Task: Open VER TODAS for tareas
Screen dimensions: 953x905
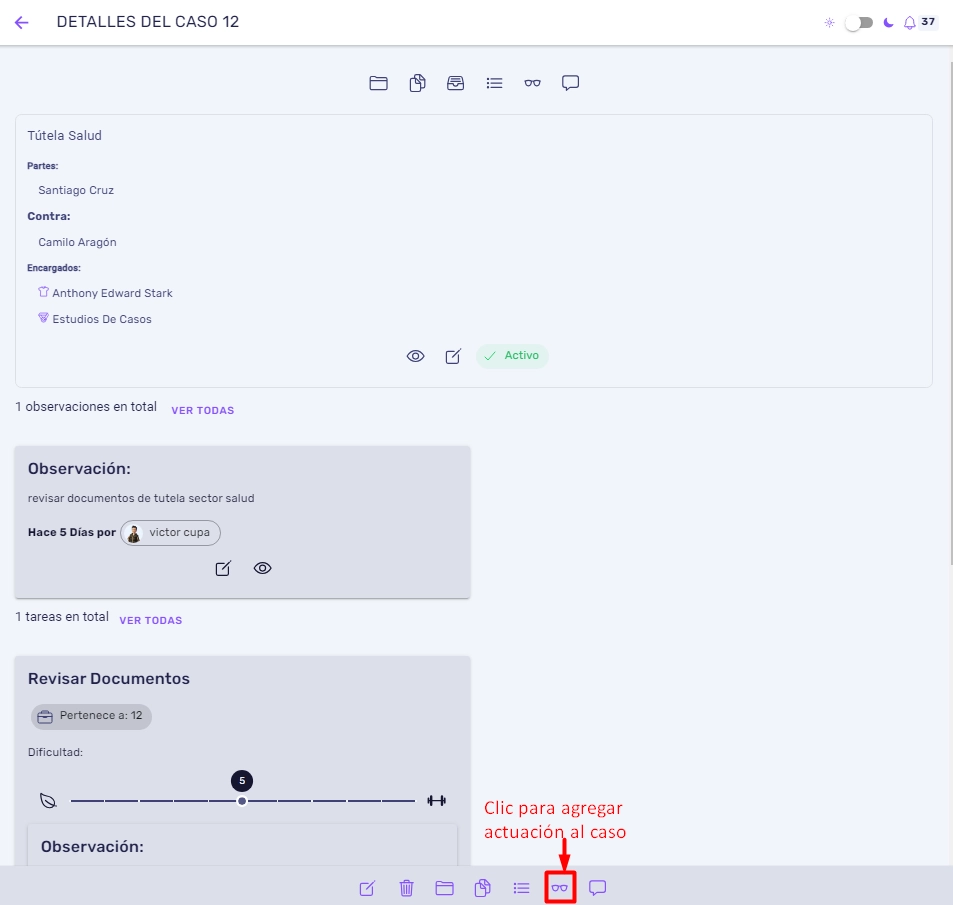Action: pos(151,621)
